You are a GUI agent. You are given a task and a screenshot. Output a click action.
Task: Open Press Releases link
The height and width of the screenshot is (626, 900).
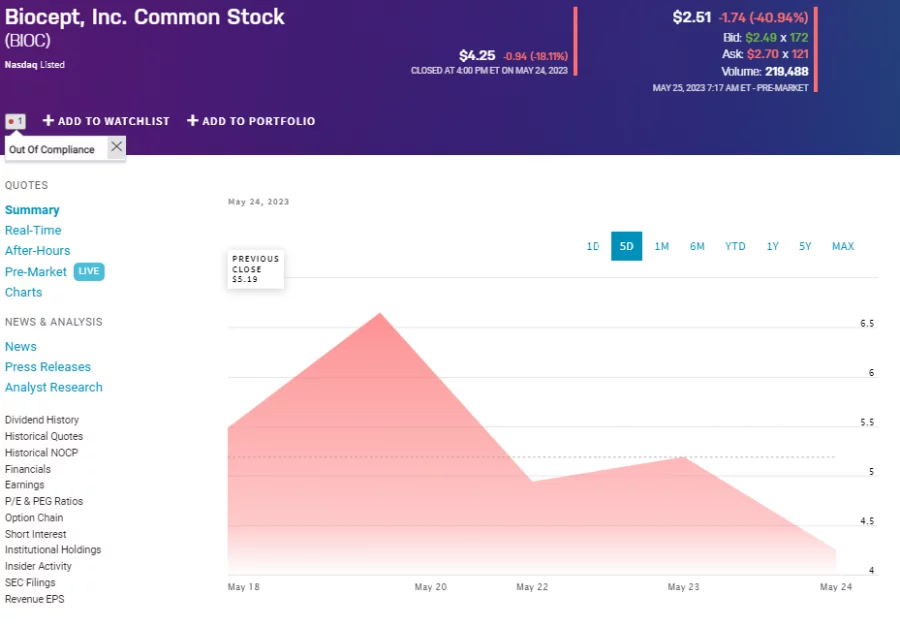[x=48, y=366]
